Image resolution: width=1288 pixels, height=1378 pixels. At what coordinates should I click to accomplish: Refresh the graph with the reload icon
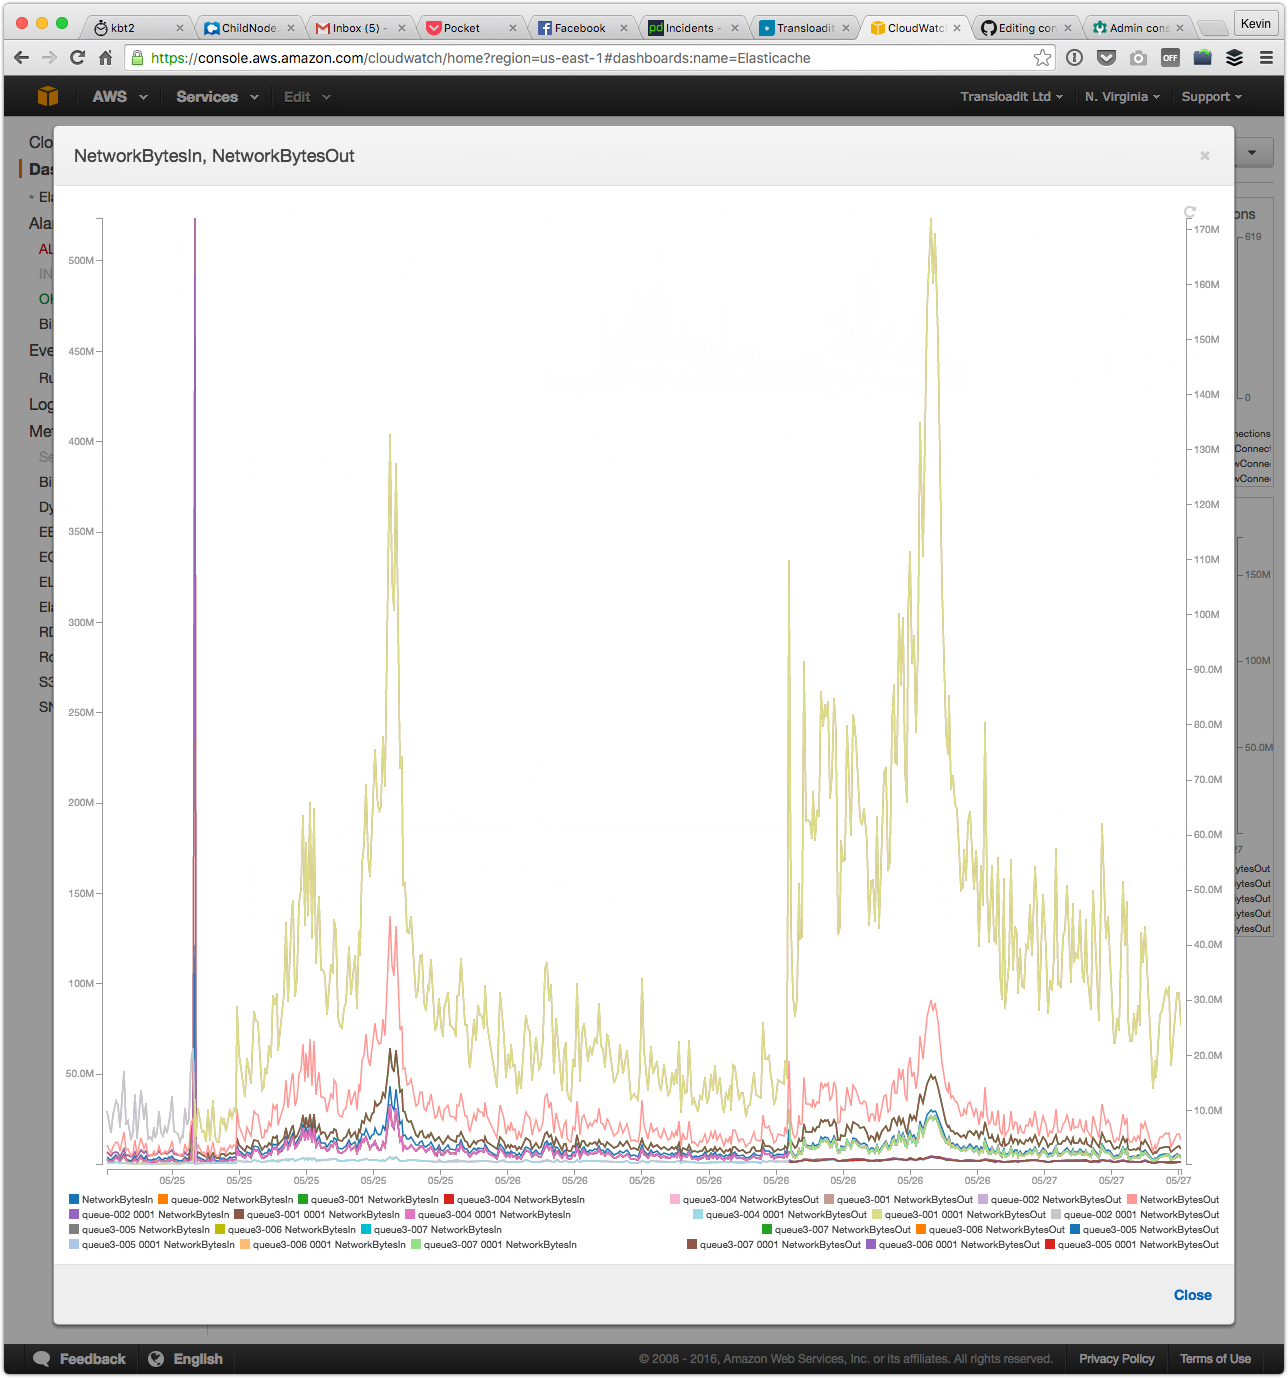(x=1190, y=212)
